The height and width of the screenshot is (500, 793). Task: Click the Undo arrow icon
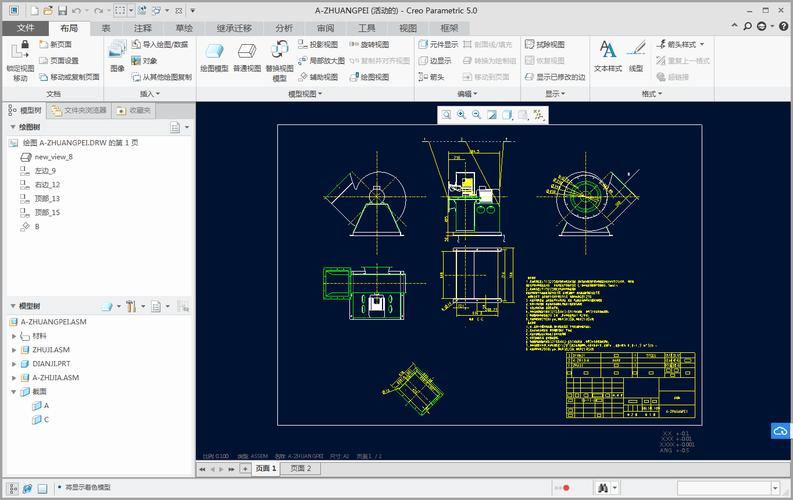(x=76, y=10)
